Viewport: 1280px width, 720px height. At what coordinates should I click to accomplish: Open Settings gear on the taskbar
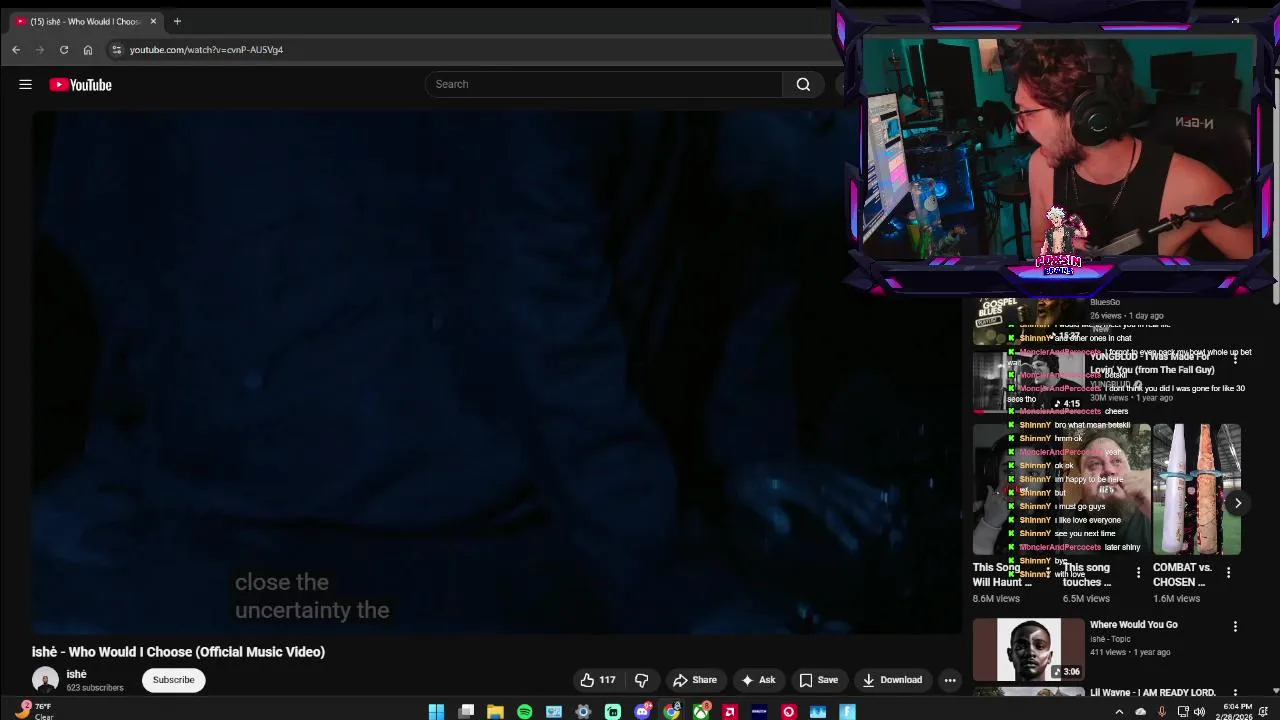coord(583,712)
